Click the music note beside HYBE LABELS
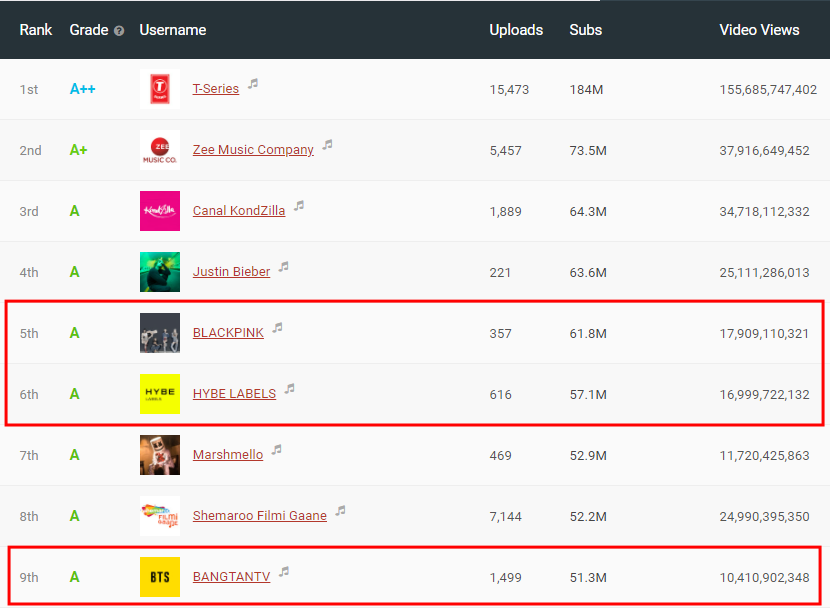This screenshot has width=830, height=608. click(x=290, y=388)
